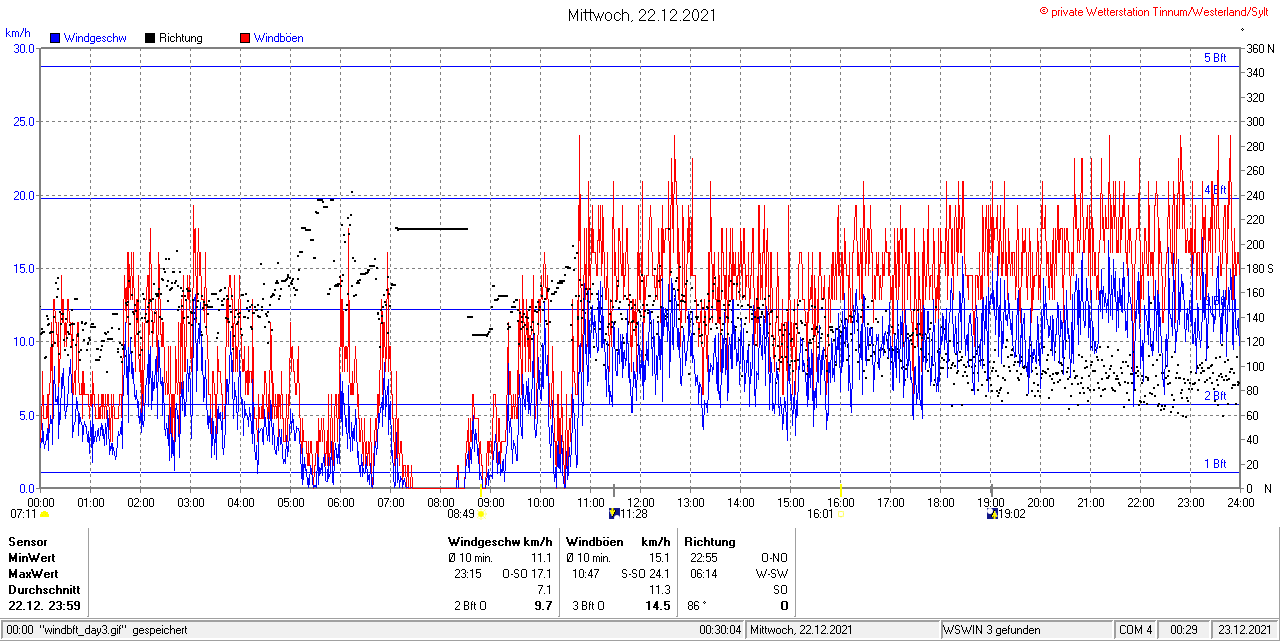
Task: Click the blue Windgeschw legend swatch
Action: (x=55, y=38)
